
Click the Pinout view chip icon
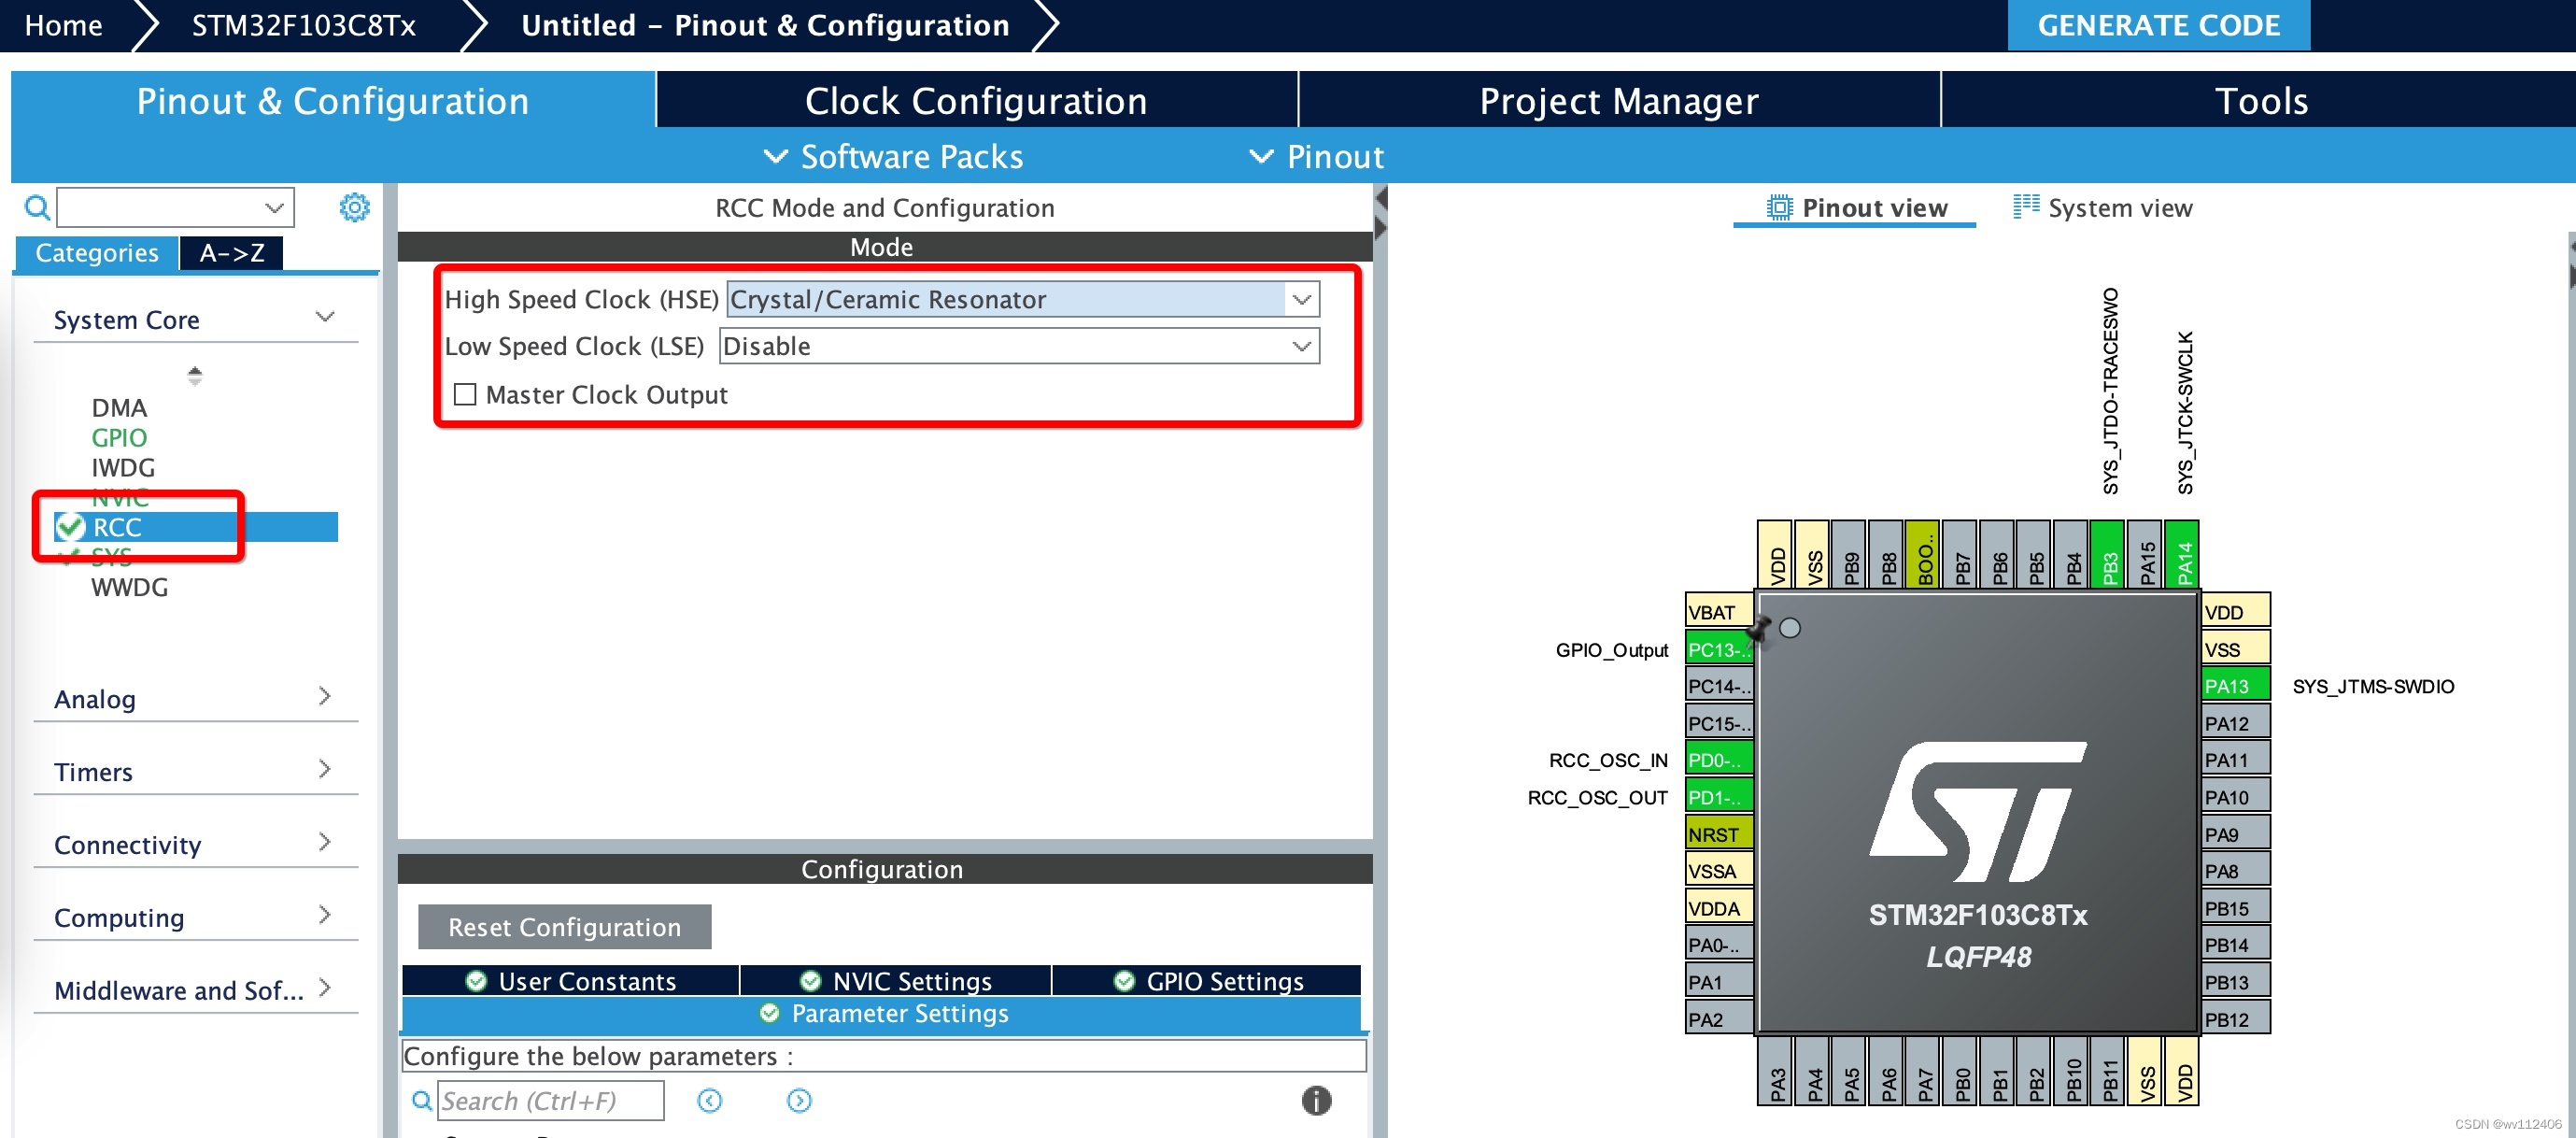tap(1779, 208)
